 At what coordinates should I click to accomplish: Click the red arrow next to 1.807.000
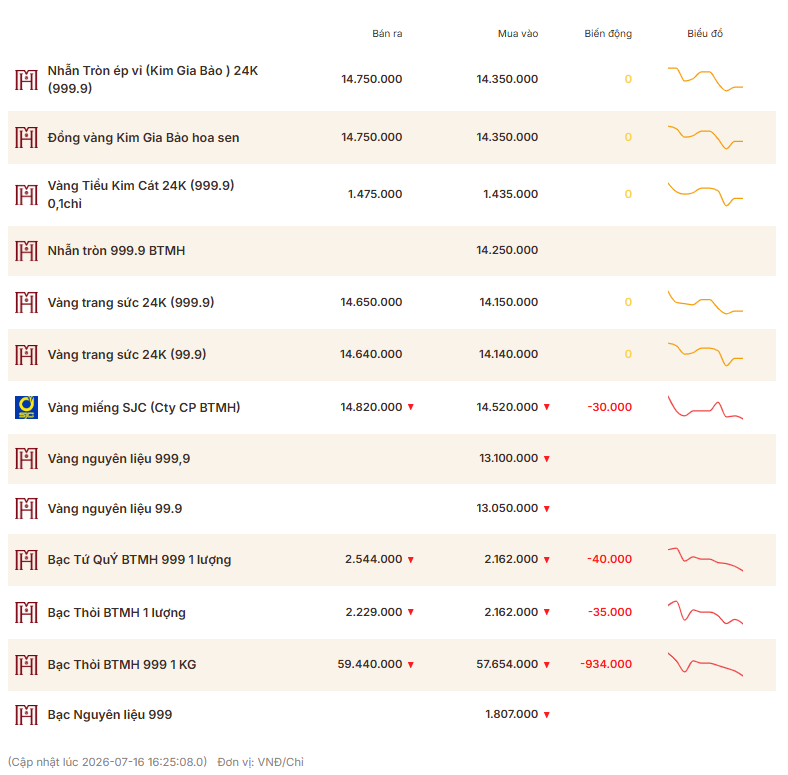tap(547, 714)
